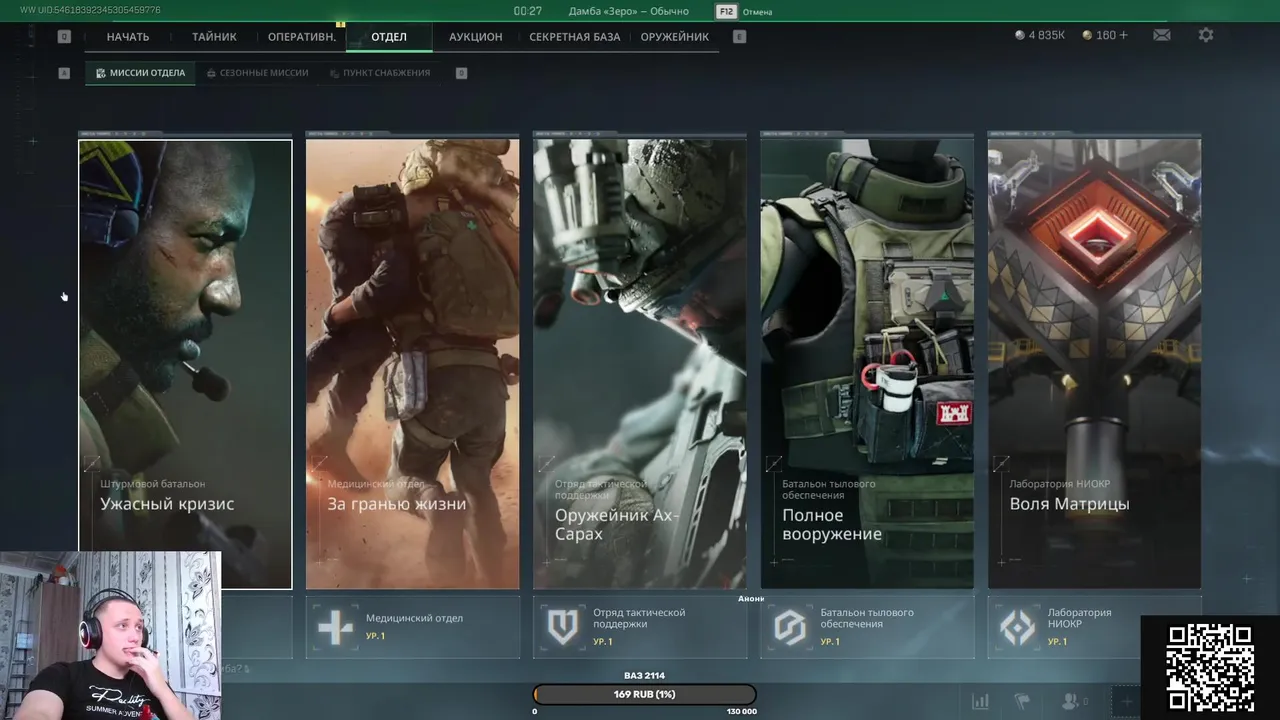Open the ПУНКТ СНАБЖЕНИЯ sub-tab
The width and height of the screenshot is (1280, 720).
380,73
